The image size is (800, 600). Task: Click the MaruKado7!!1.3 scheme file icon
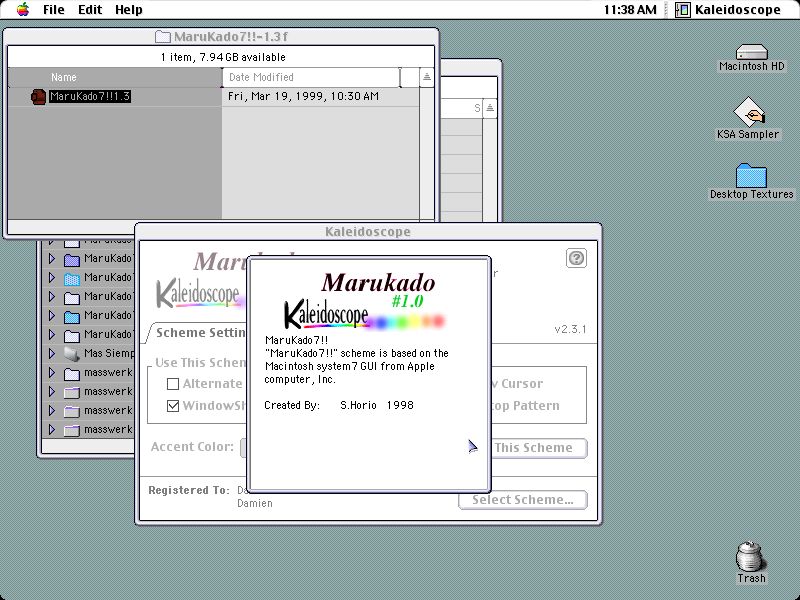38,96
